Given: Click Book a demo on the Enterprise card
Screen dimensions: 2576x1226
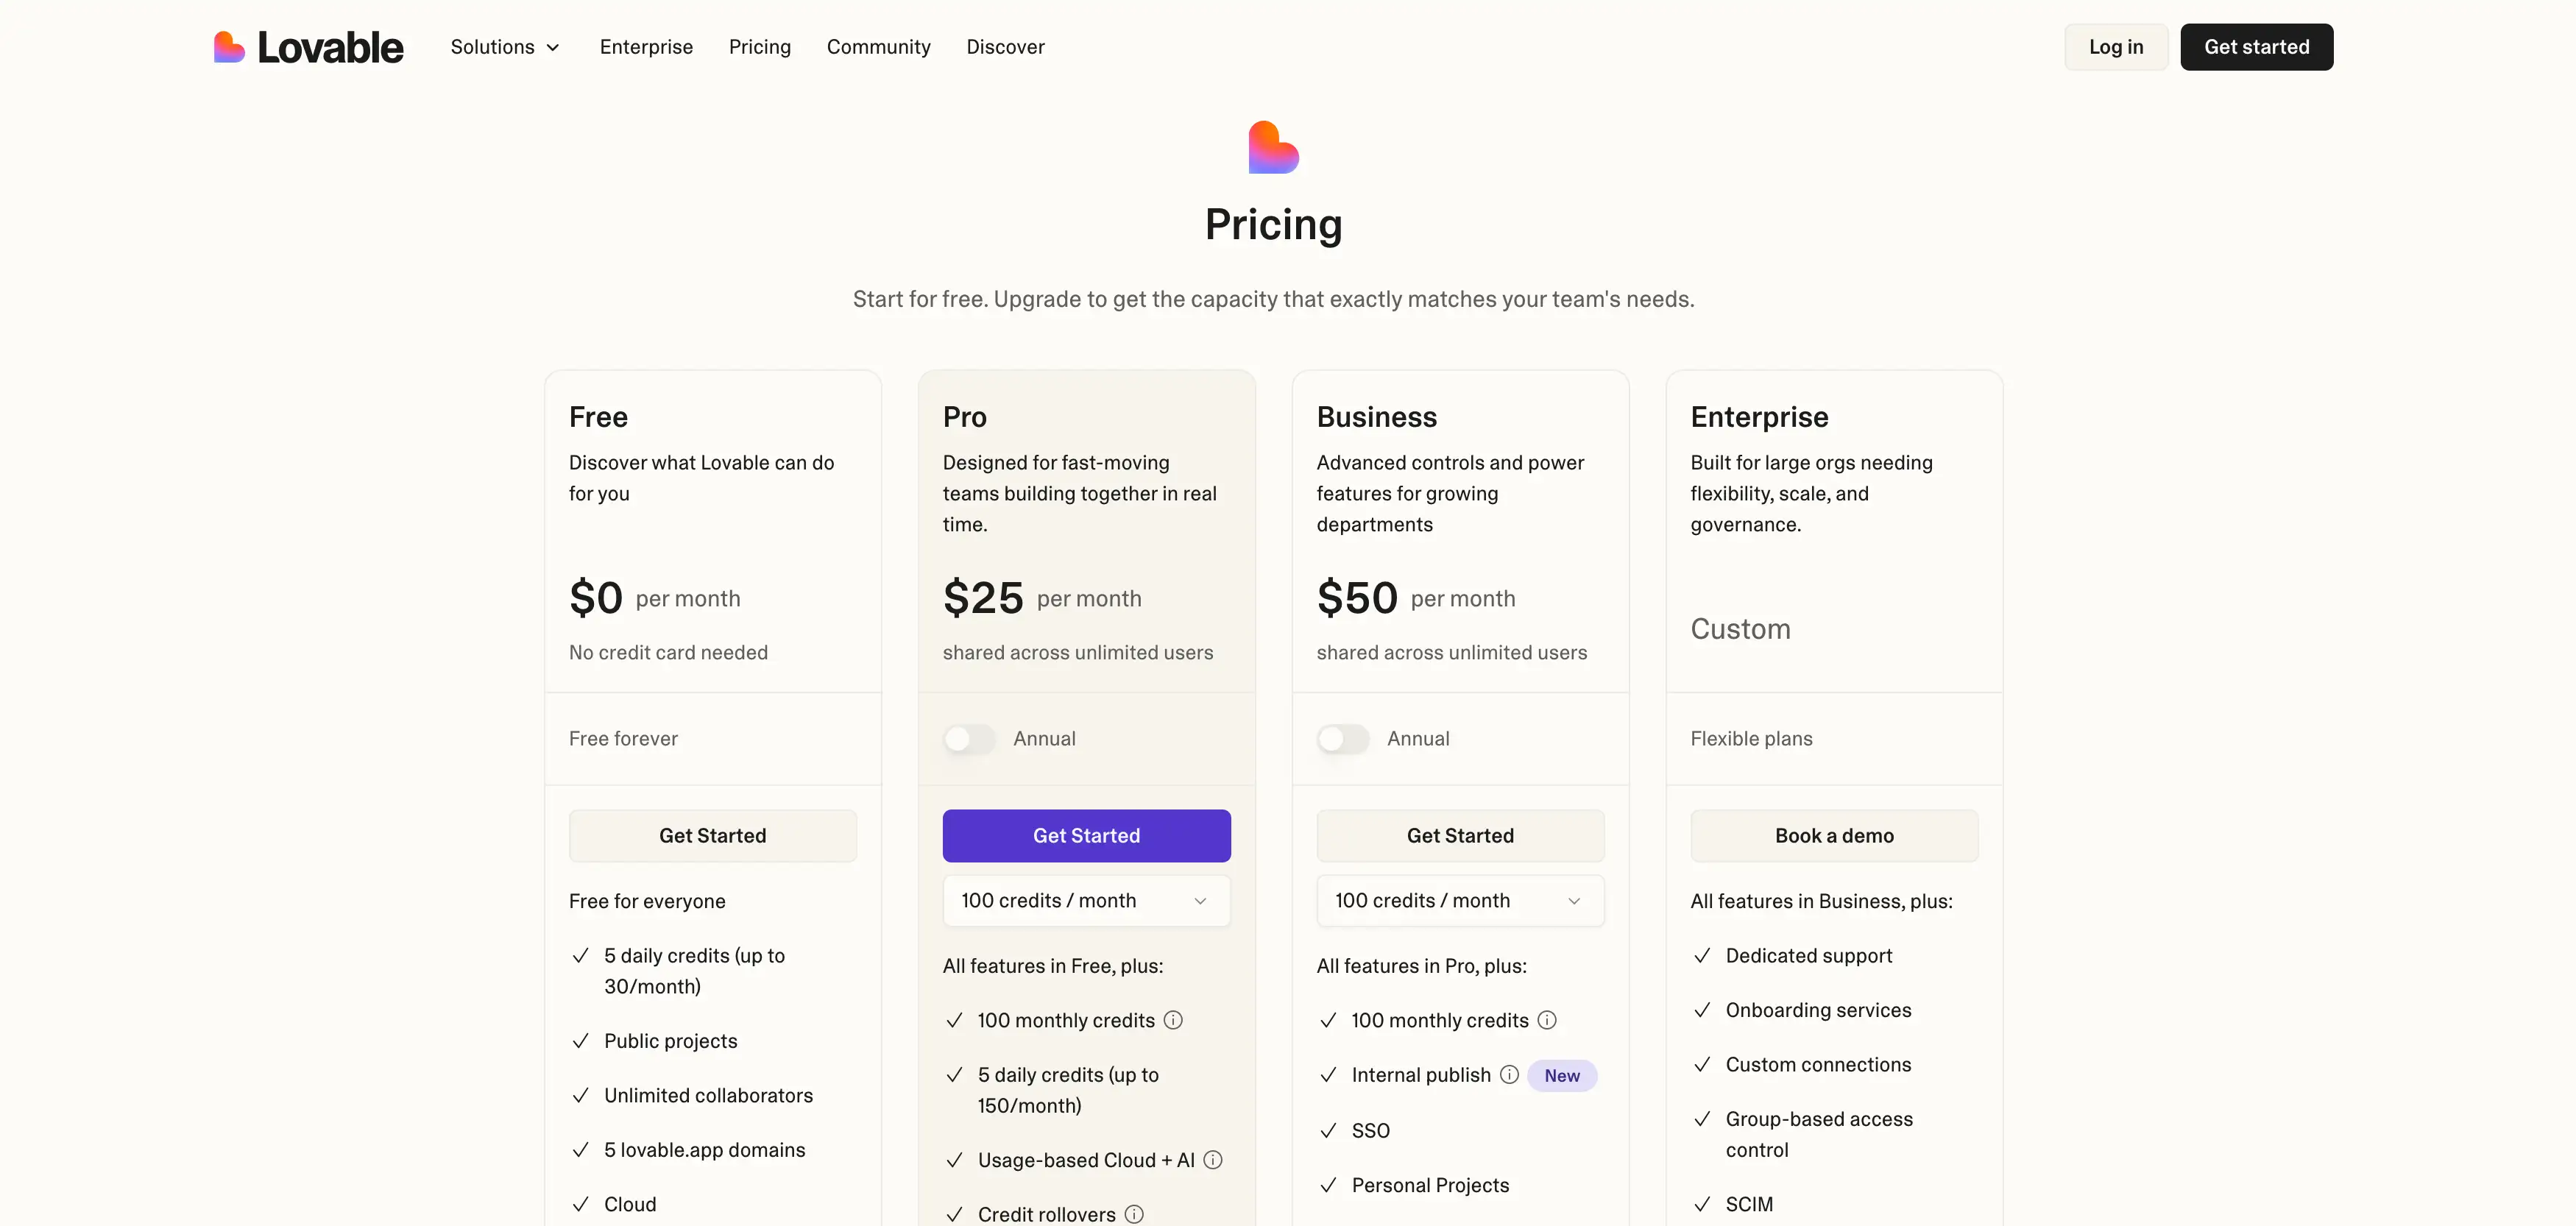Looking at the screenshot, I should [x=1834, y=835].
